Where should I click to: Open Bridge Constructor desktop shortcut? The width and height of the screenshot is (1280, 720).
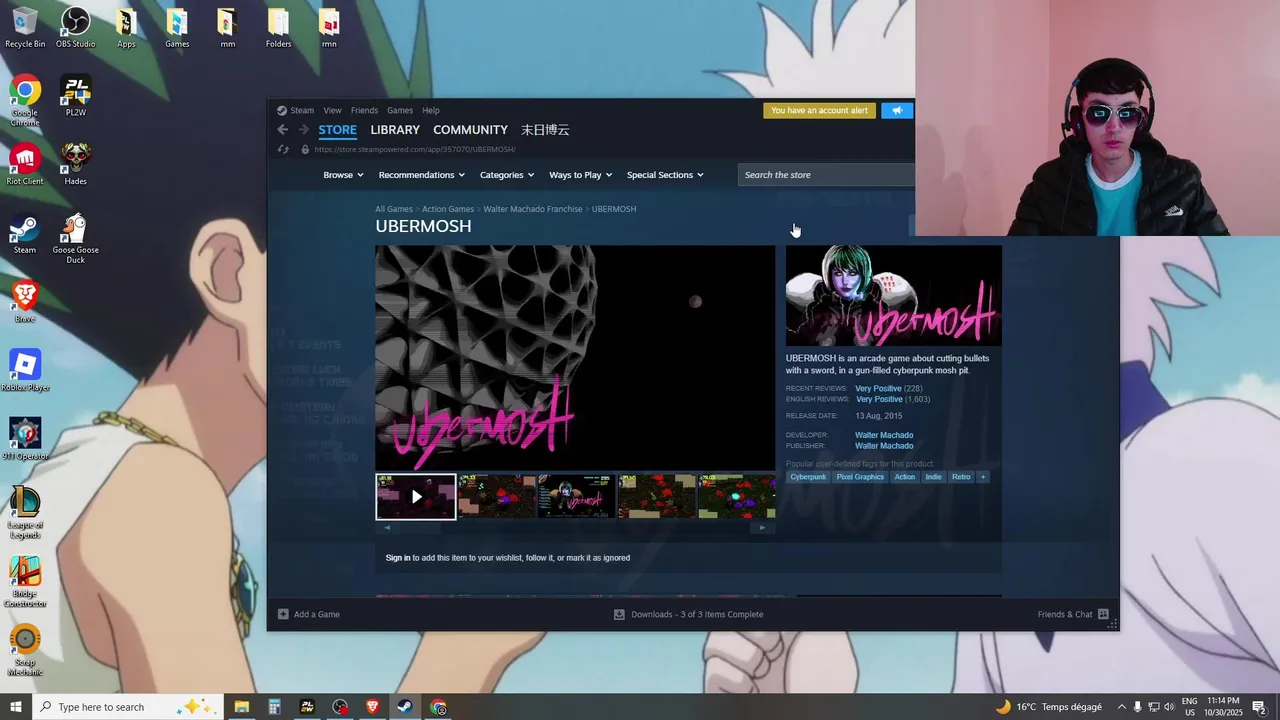25,582
